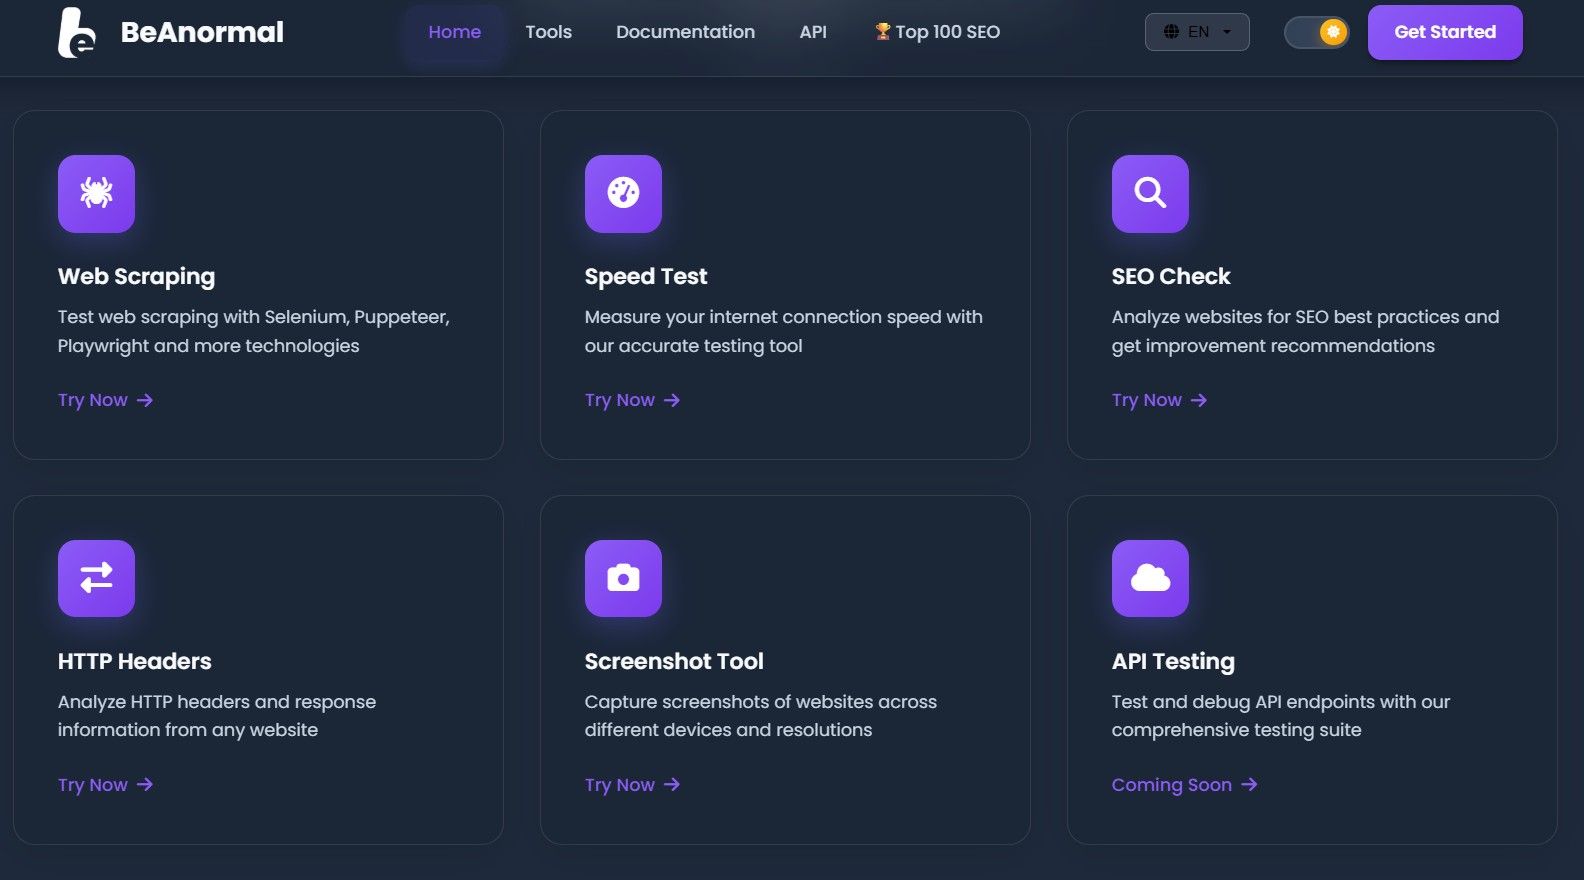Click the Web Scraping description text

[254, 331]
